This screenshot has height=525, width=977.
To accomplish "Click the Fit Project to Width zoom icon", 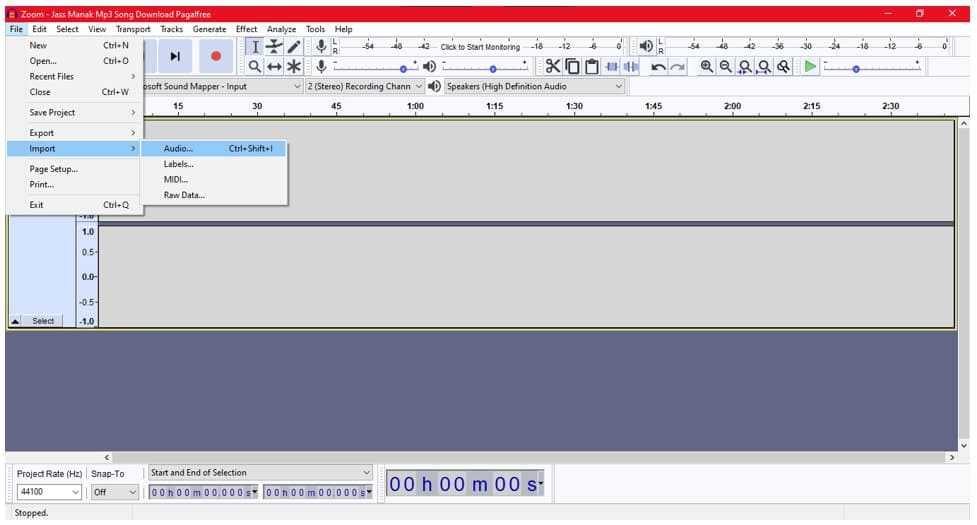I will [765, 67].
